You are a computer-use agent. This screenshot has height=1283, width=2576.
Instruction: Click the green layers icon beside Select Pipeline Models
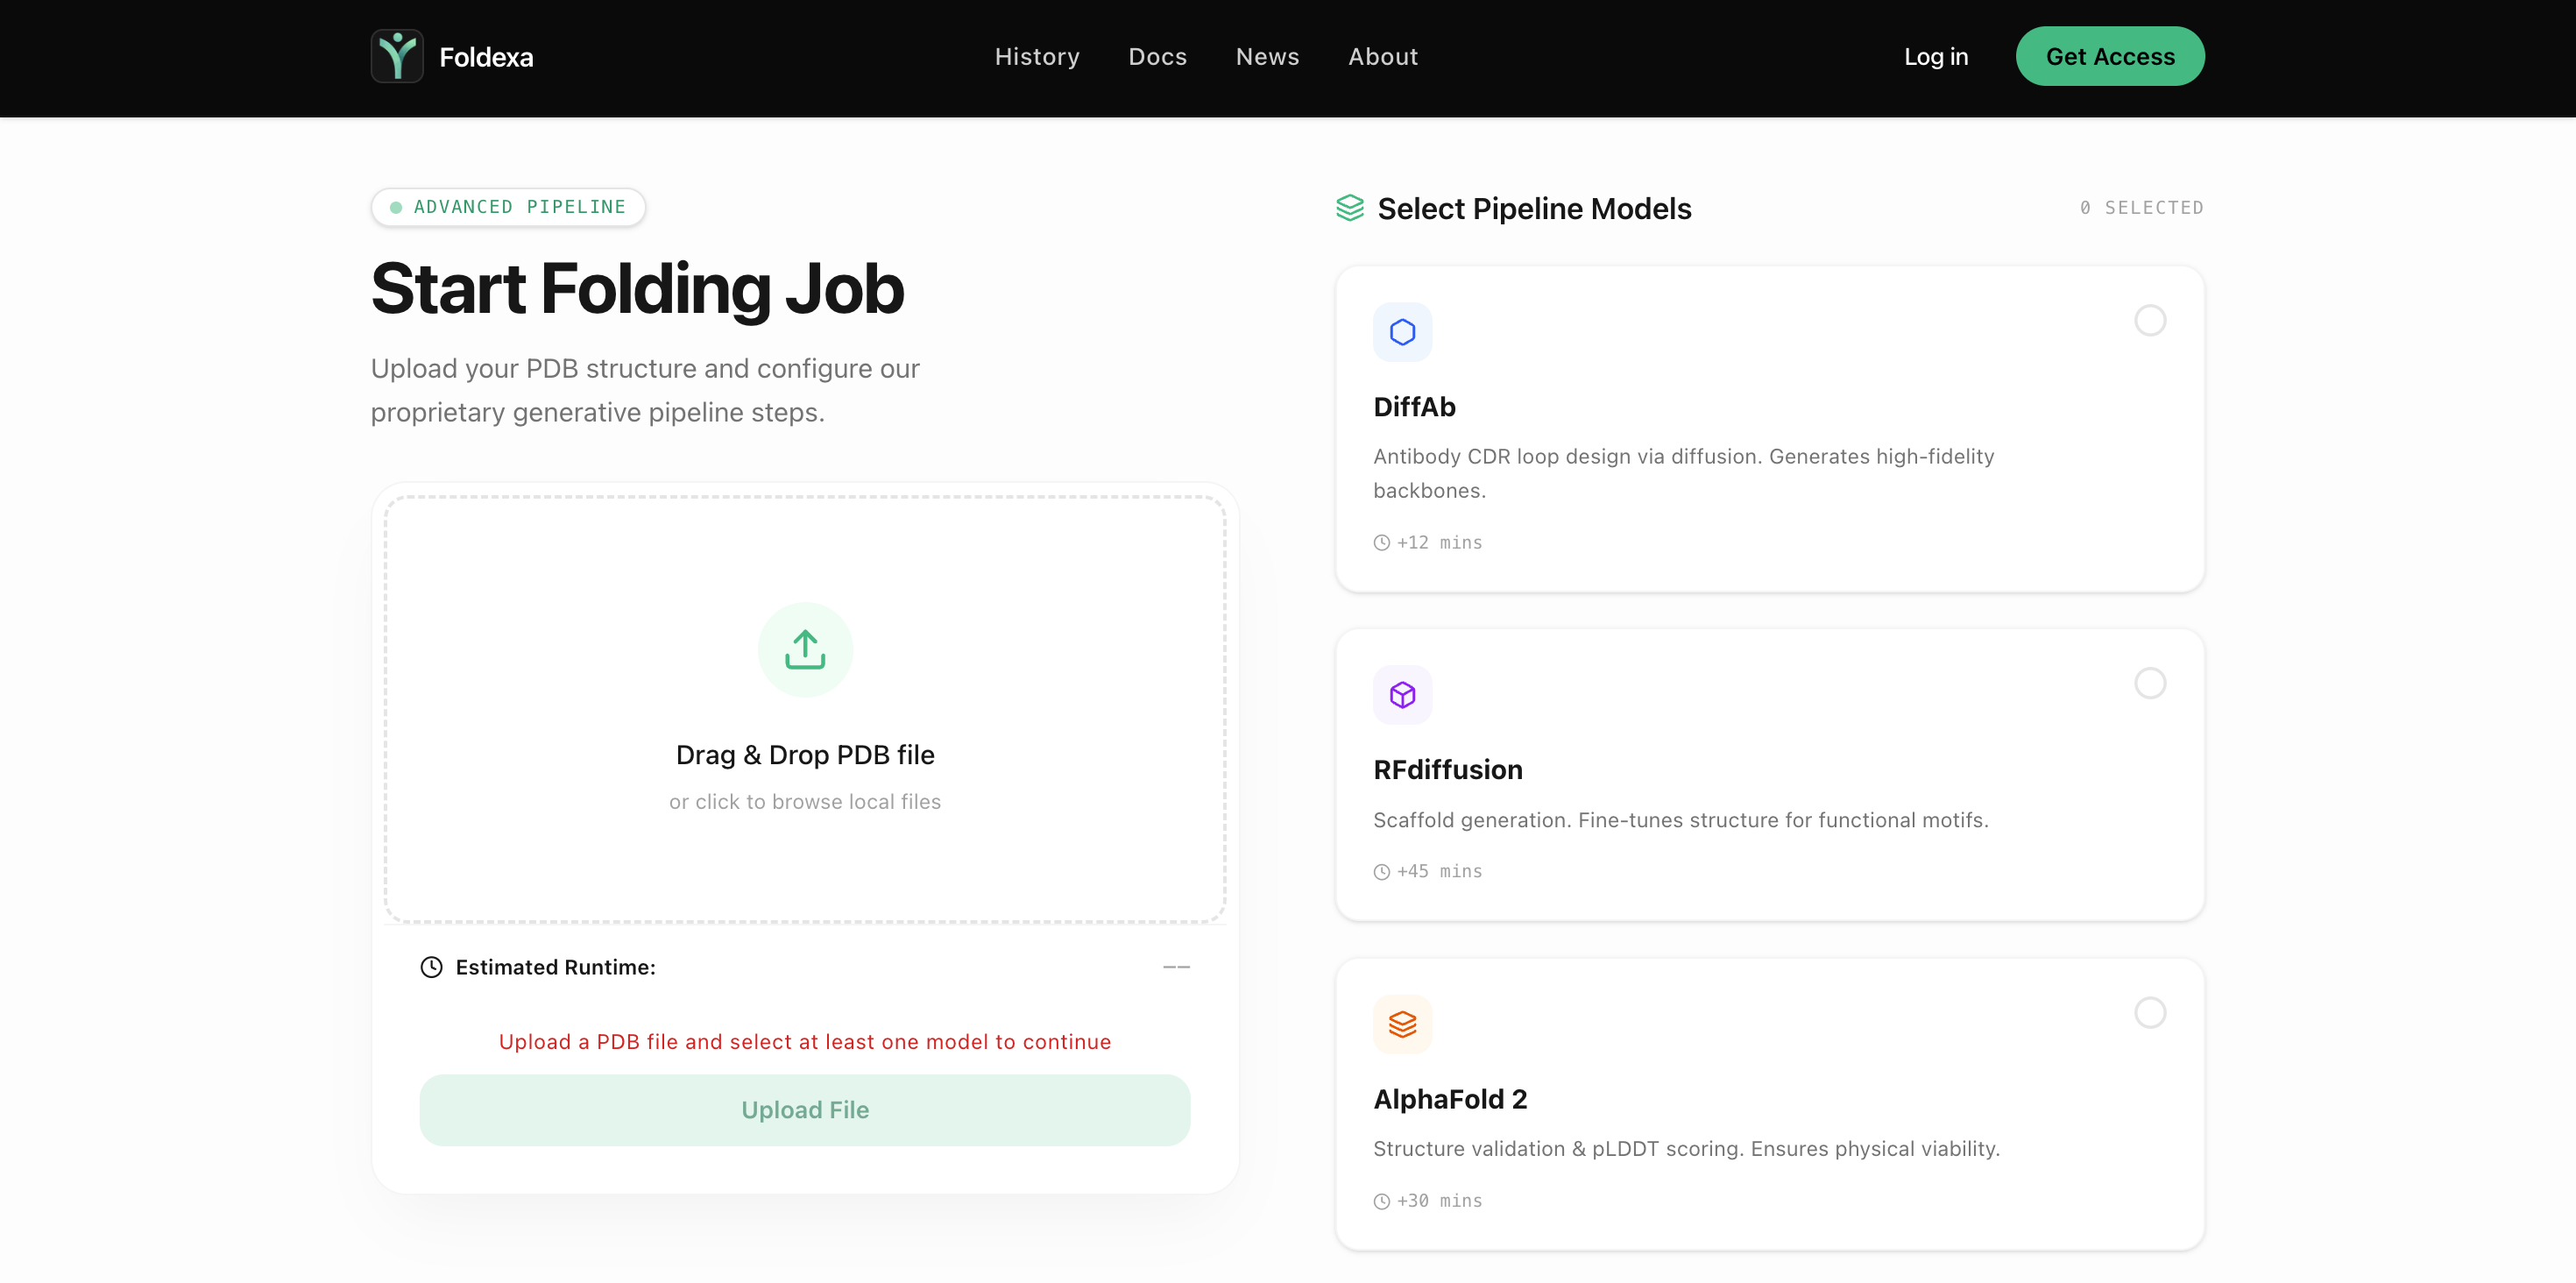click(1350, 208)
